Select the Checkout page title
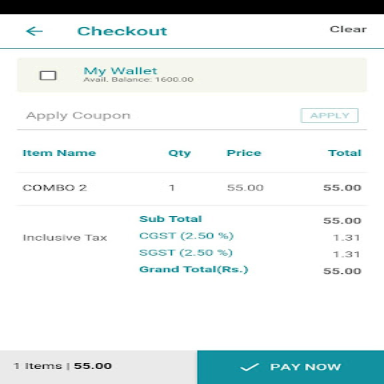 click(x=122, y=31)
